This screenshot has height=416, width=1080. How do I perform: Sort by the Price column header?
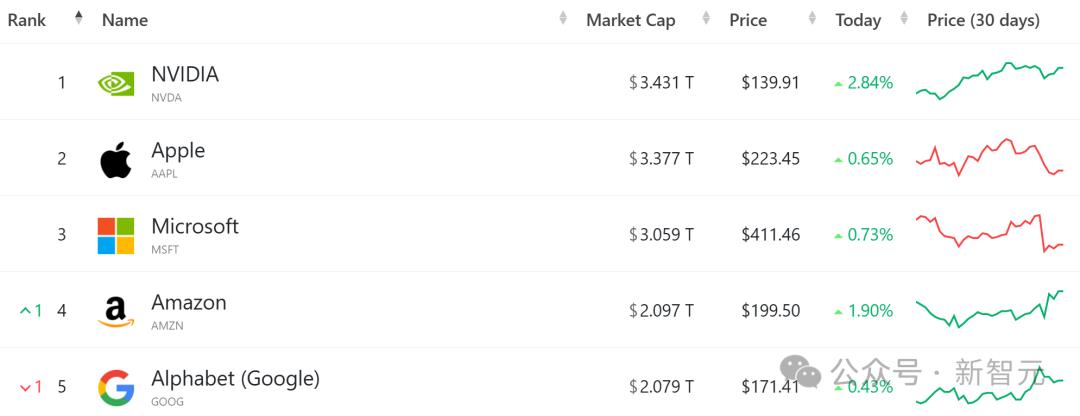coord(748,20)
